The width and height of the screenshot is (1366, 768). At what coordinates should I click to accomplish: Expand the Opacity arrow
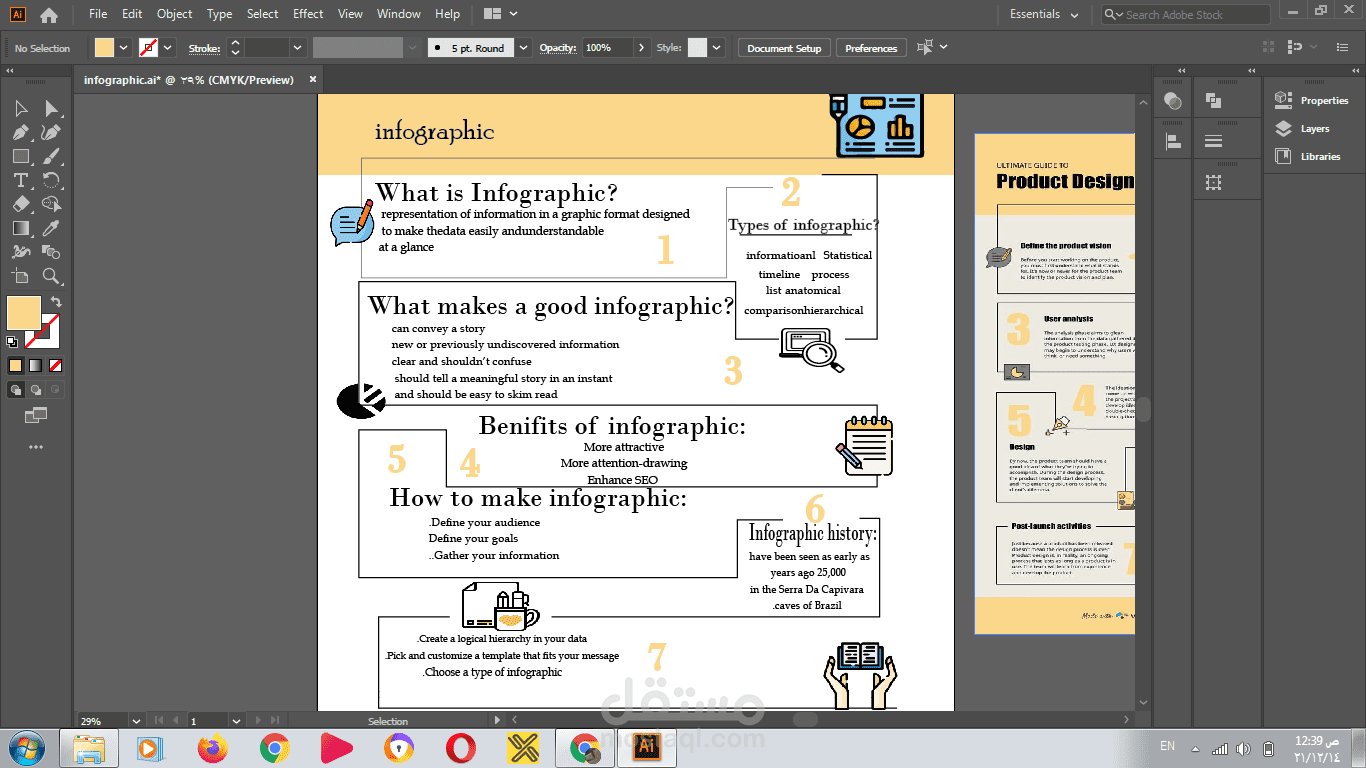coord(641,48)
